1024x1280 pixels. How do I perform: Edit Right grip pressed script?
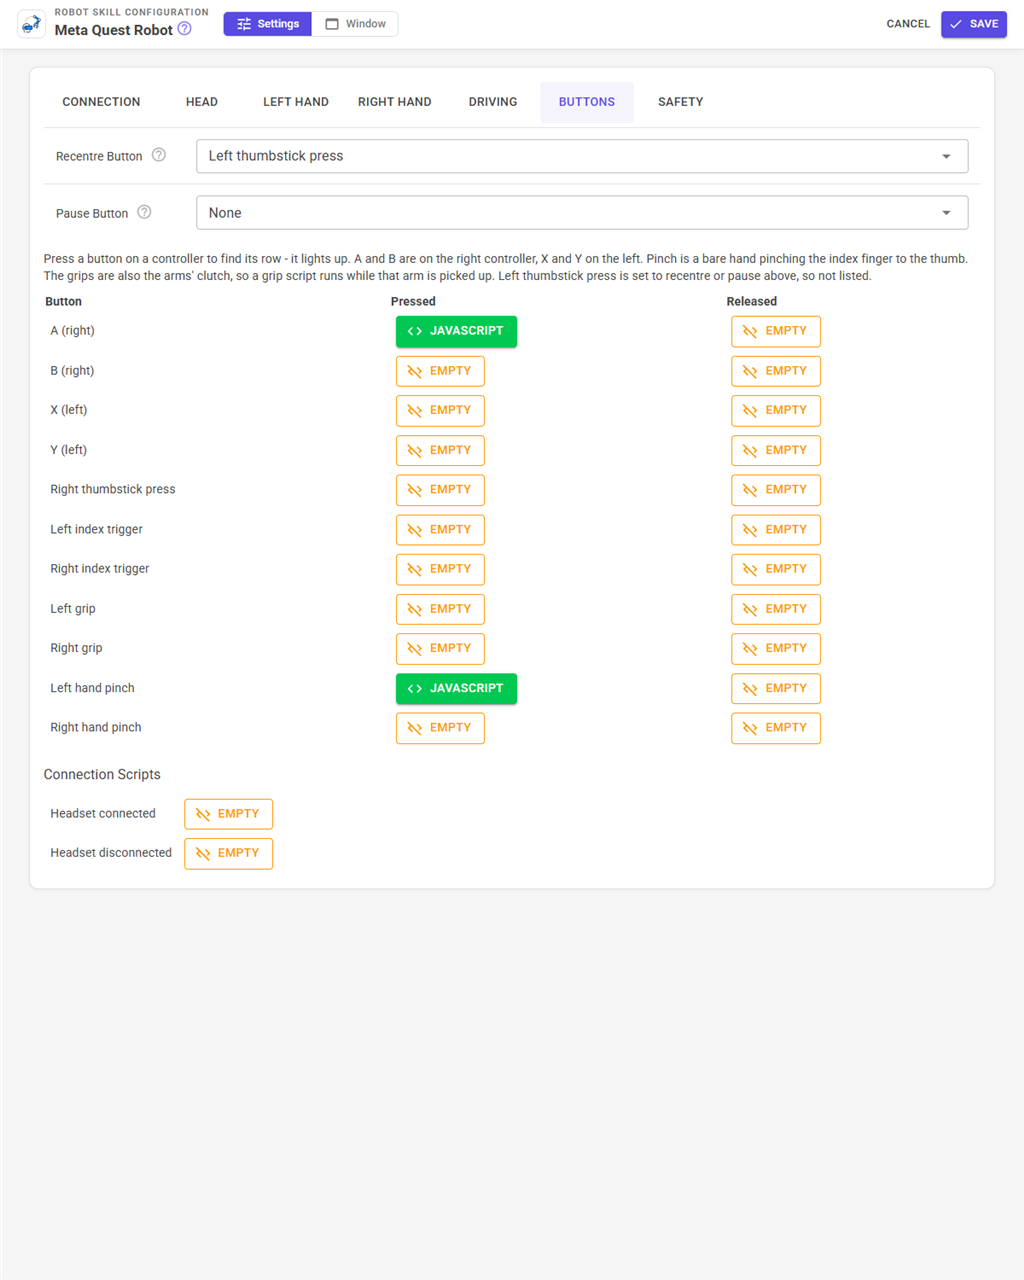coord(440,648)
